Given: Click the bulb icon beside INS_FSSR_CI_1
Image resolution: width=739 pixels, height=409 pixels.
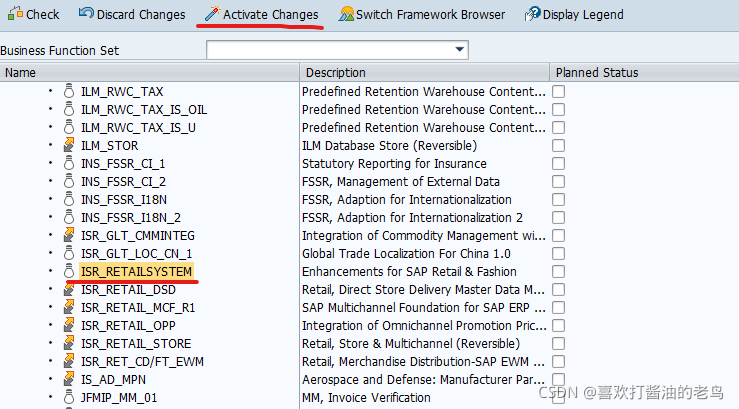Looking at the screenshot, I should (69, 163).
